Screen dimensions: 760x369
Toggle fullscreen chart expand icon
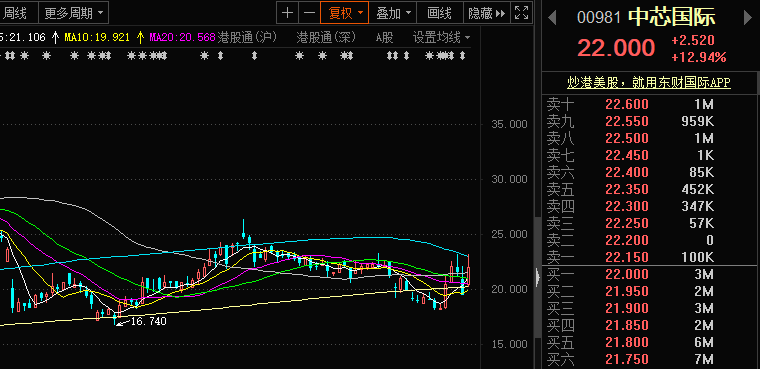[x=521, y=13]
